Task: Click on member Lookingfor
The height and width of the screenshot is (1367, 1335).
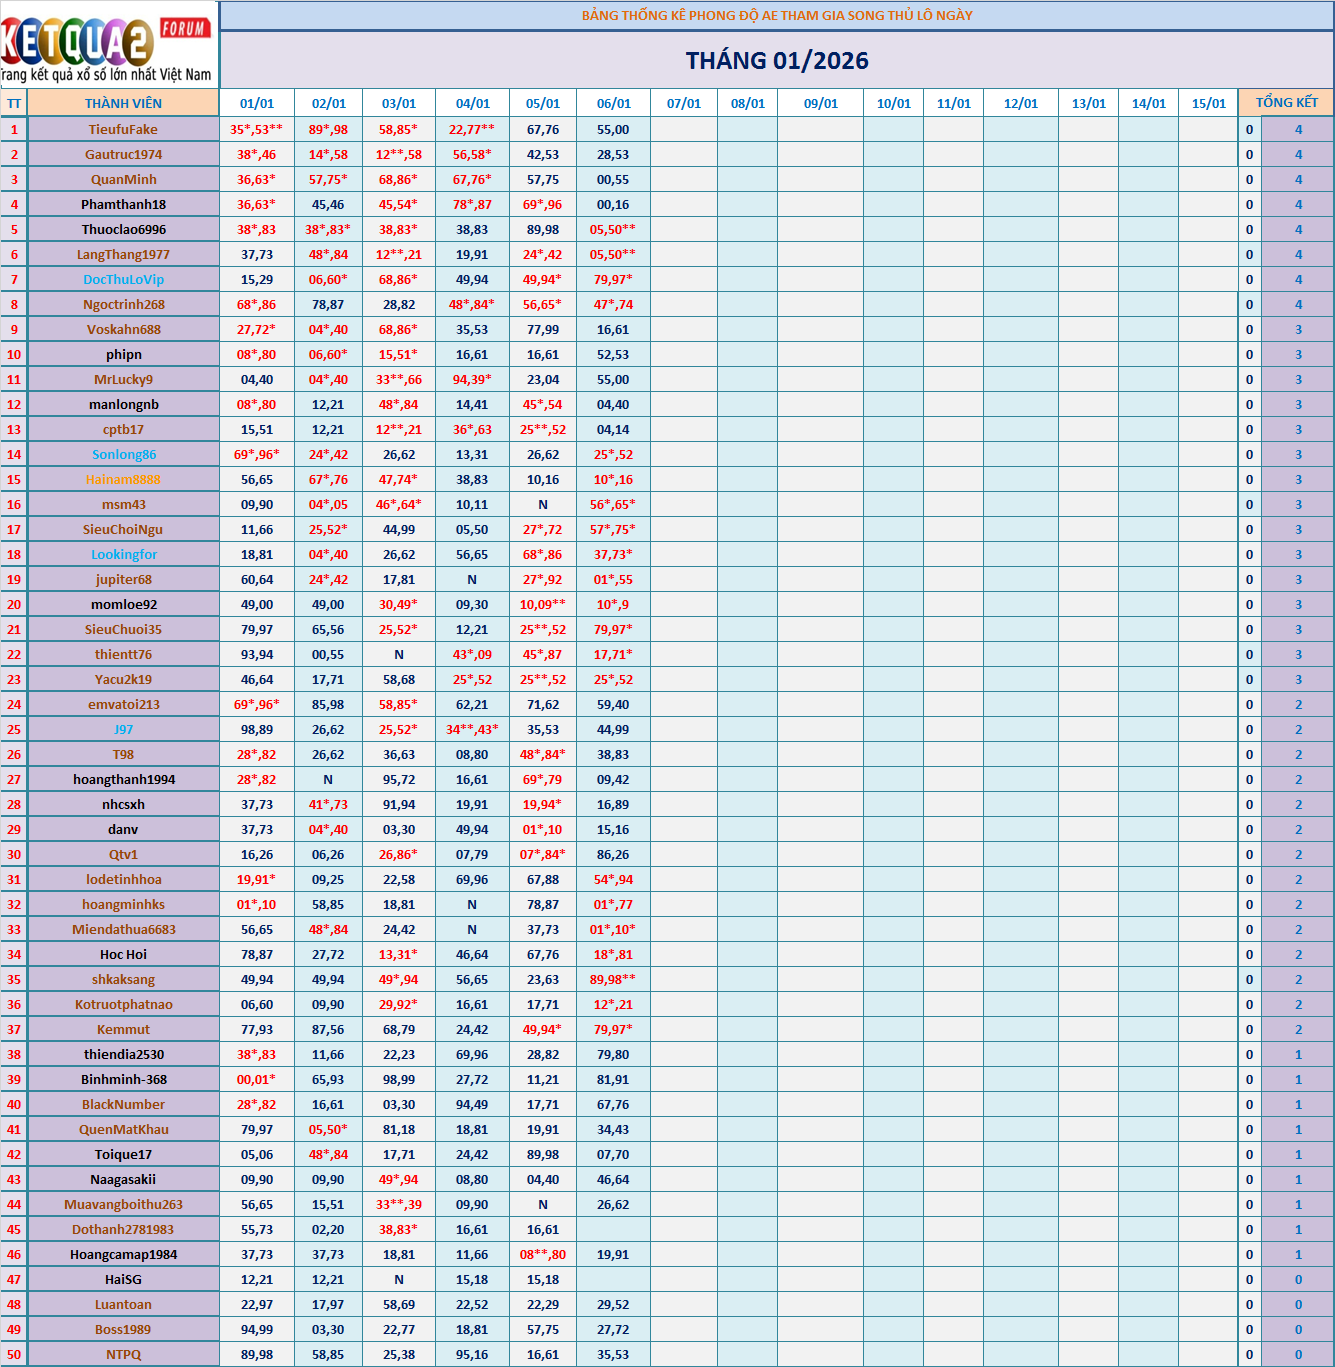Action: coord(123,554)
